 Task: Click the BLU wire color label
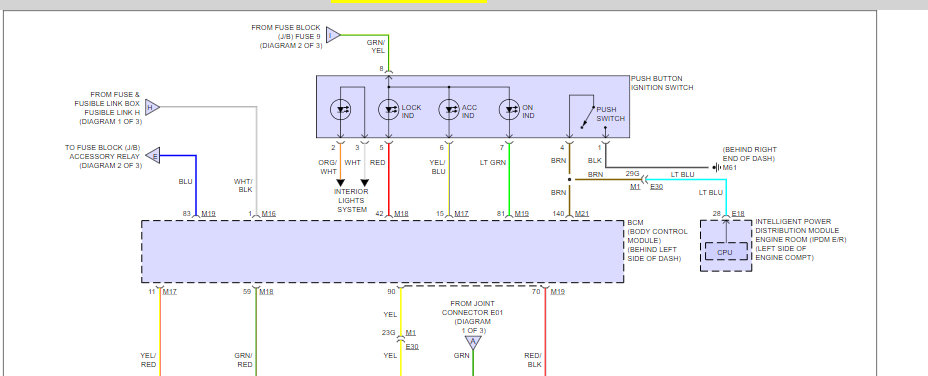(x=185, y=181)
